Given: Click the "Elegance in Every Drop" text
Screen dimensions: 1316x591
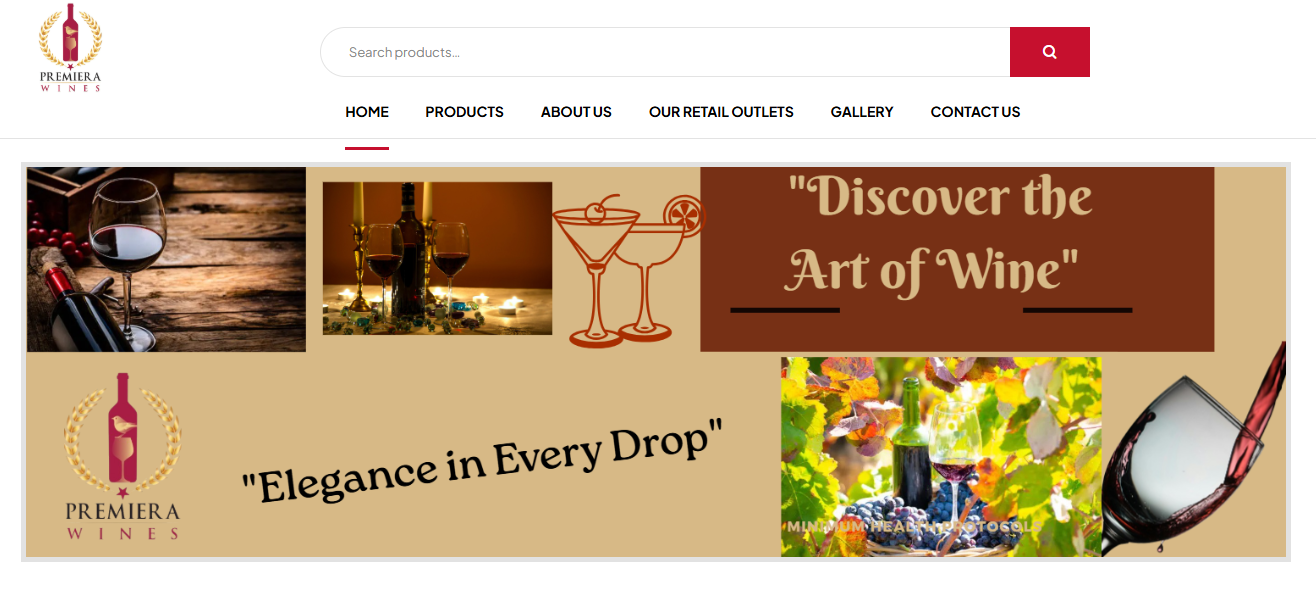Looking at the screenshot, I should 482,460.
